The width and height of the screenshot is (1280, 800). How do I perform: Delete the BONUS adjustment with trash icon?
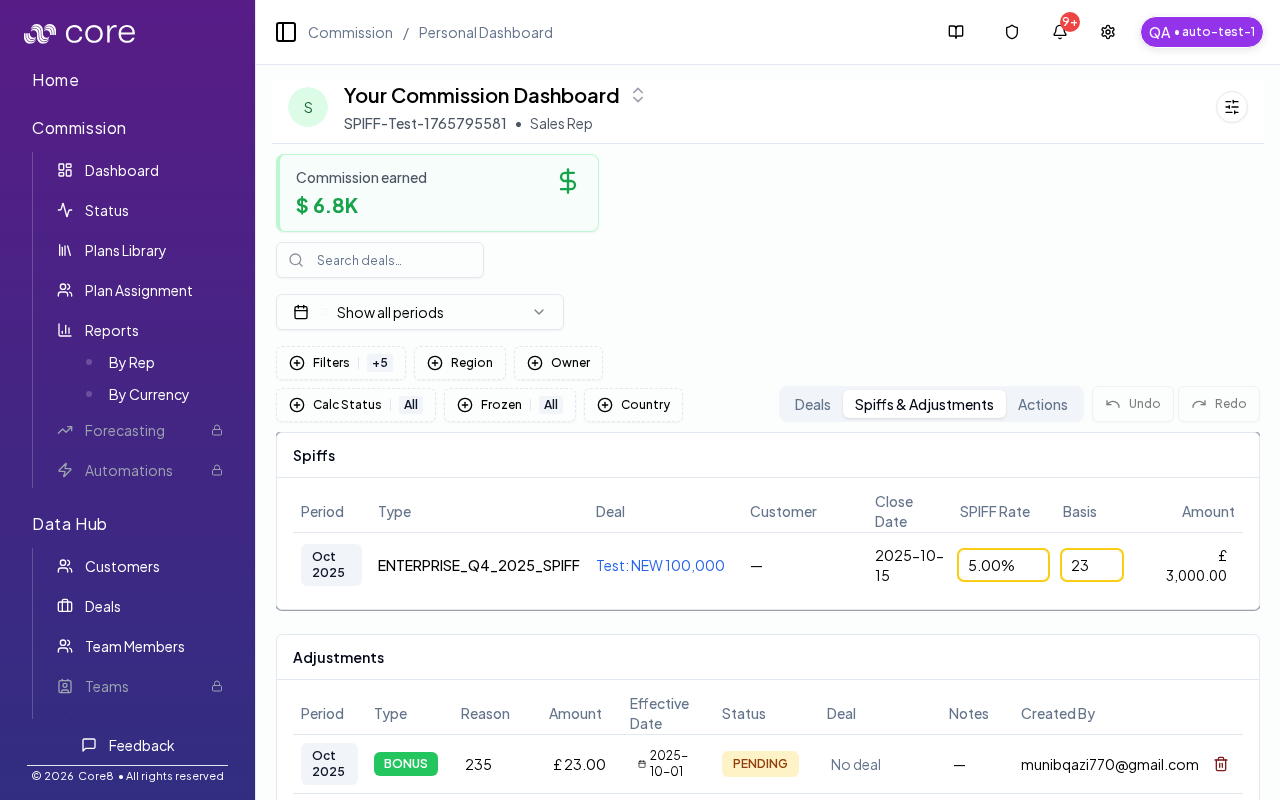pyautogui.click(x=1220, y=764)
